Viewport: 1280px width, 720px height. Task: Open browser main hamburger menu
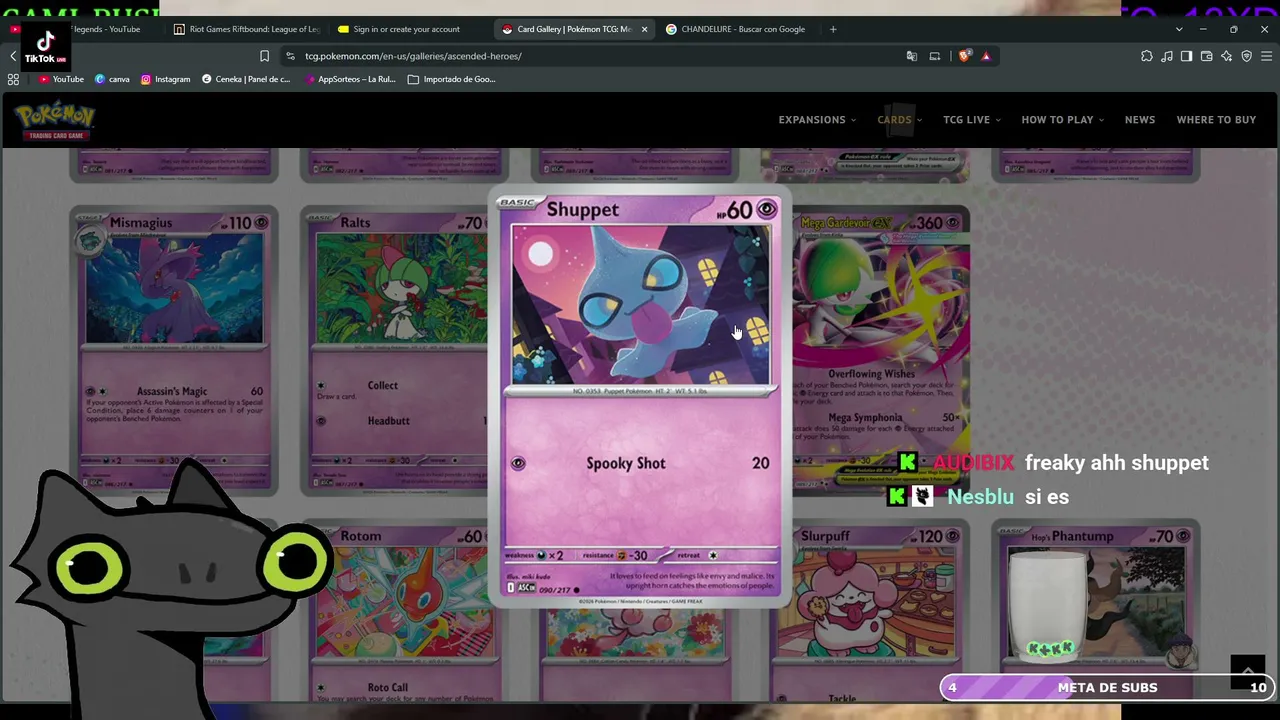(x=1267, y=56)
